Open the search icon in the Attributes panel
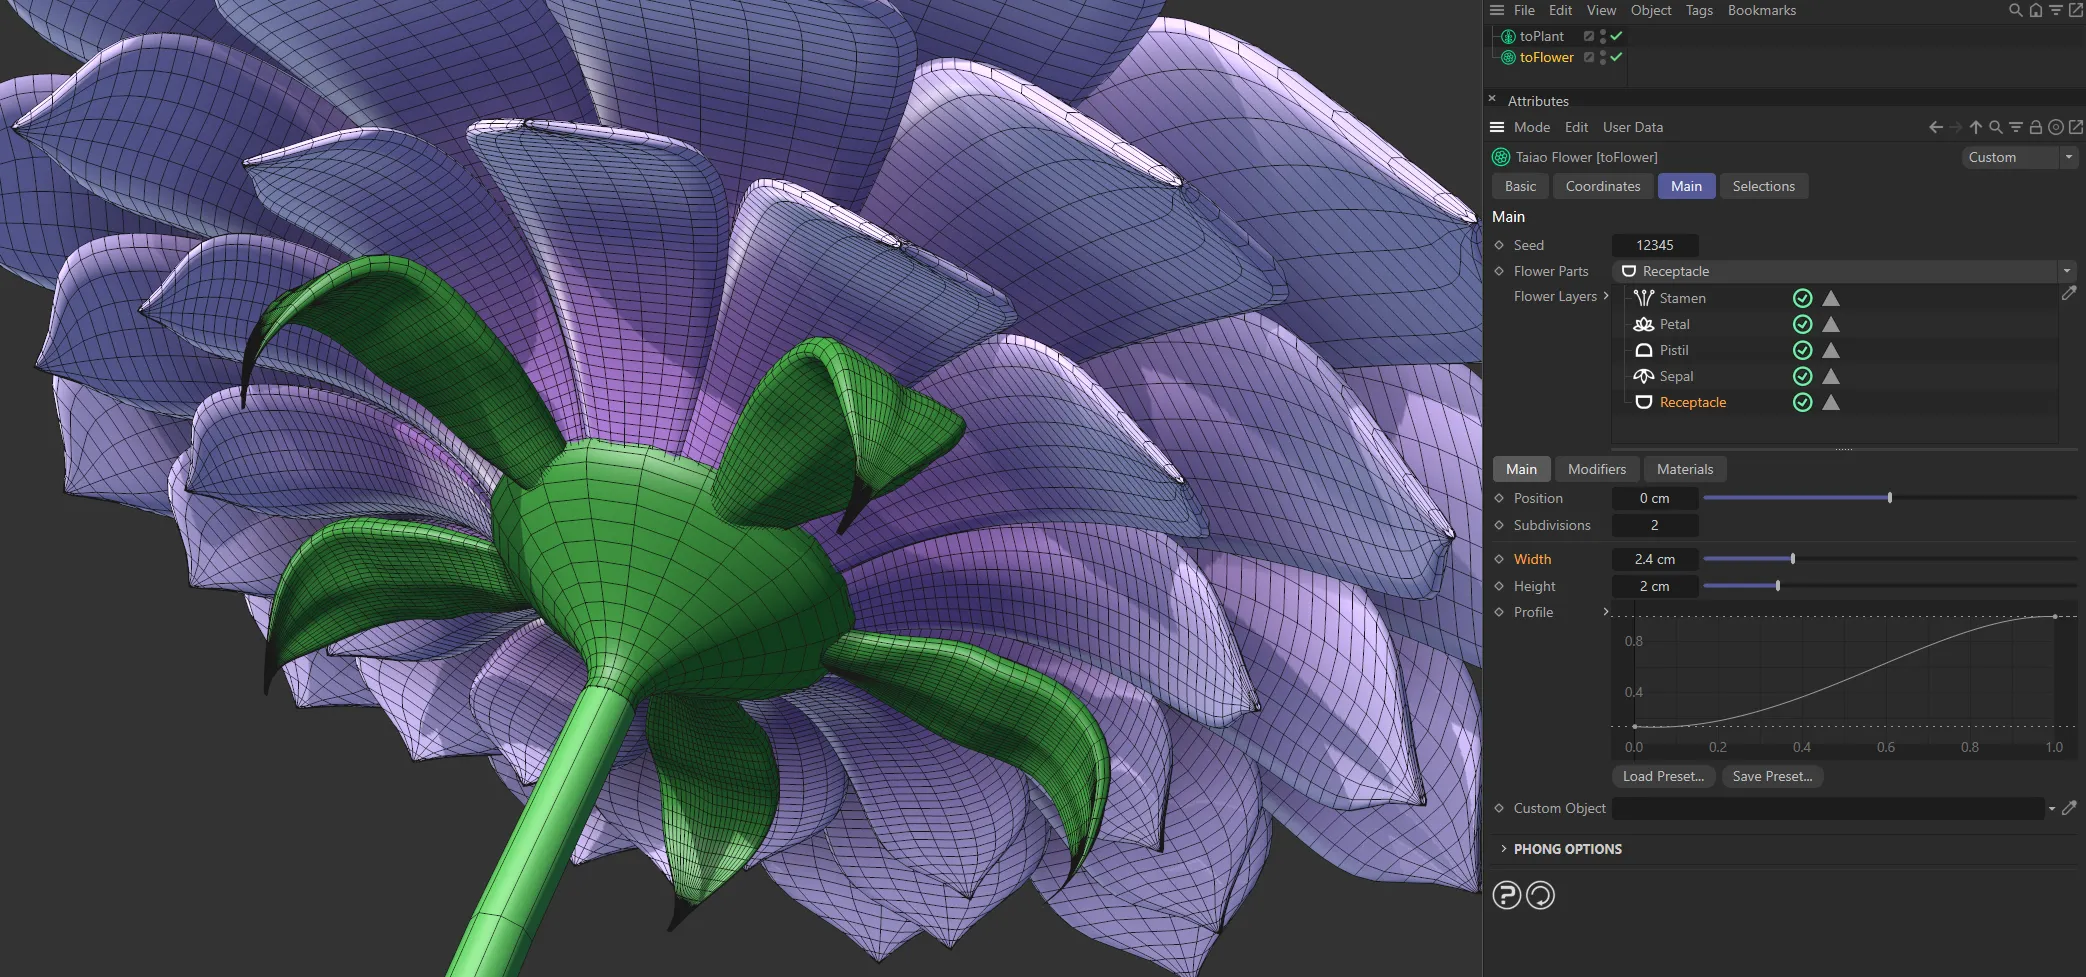Screen dimensions: 2086x977 tap(1996, 127)
